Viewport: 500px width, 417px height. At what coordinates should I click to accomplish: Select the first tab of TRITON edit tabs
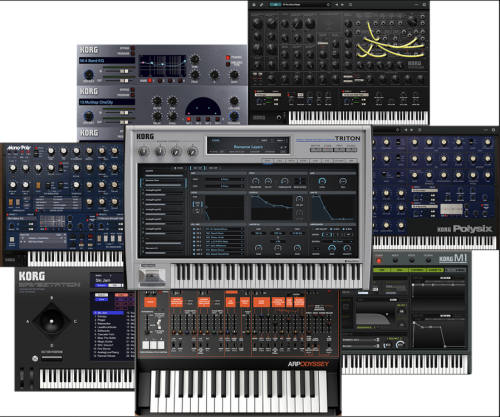click(x=268, y=161)
